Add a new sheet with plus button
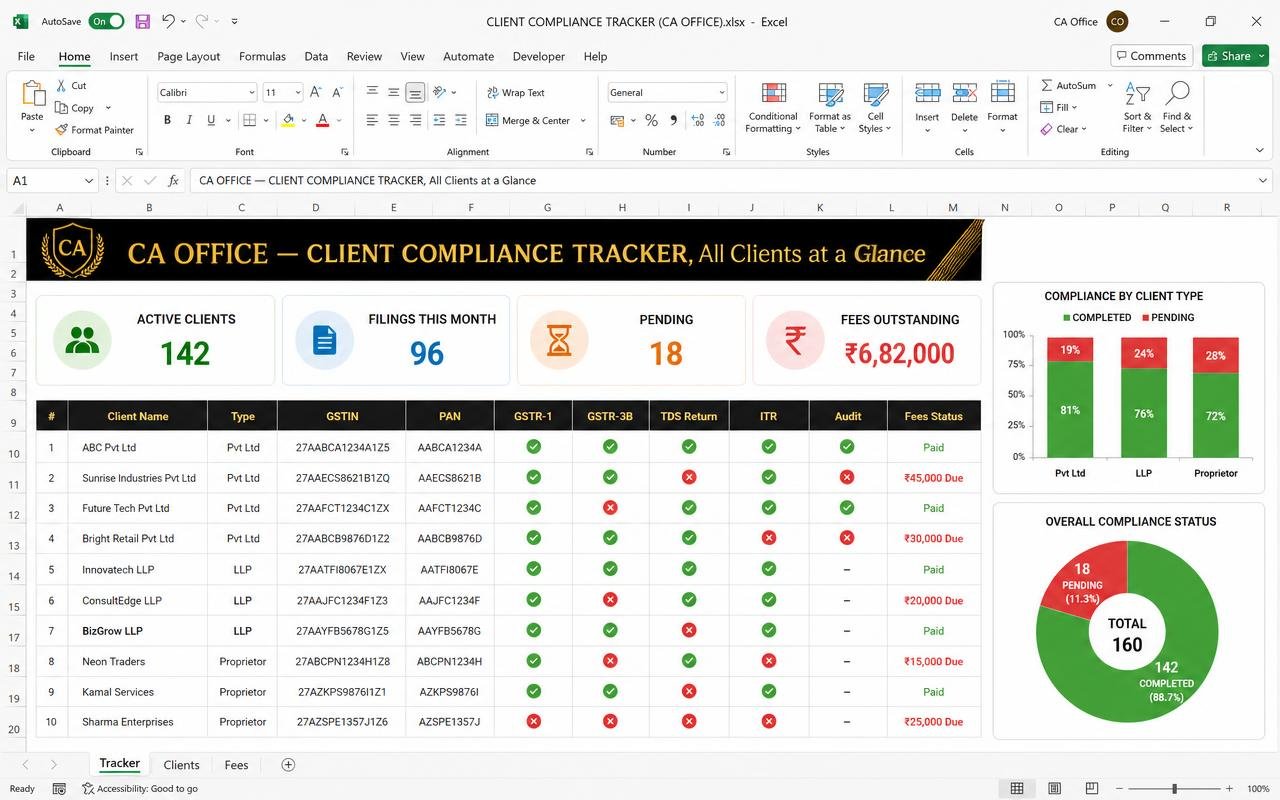1280x800 pixels. 288,765
